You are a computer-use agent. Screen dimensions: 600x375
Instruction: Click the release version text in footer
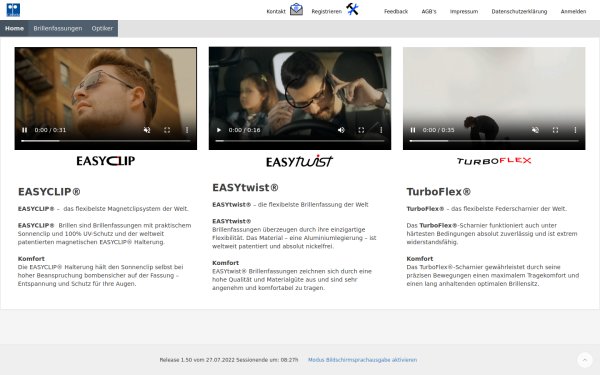[x=229, y=360]
